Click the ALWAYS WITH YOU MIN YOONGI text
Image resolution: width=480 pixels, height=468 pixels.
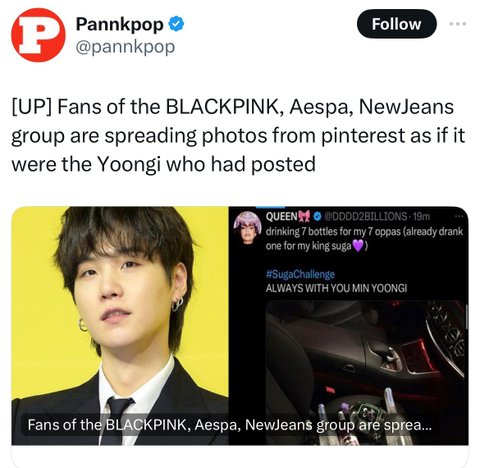336,288
